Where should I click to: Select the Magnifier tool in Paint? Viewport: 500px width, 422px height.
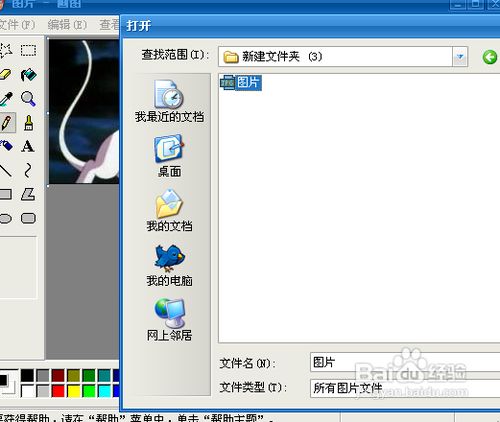tap(28, 99)
